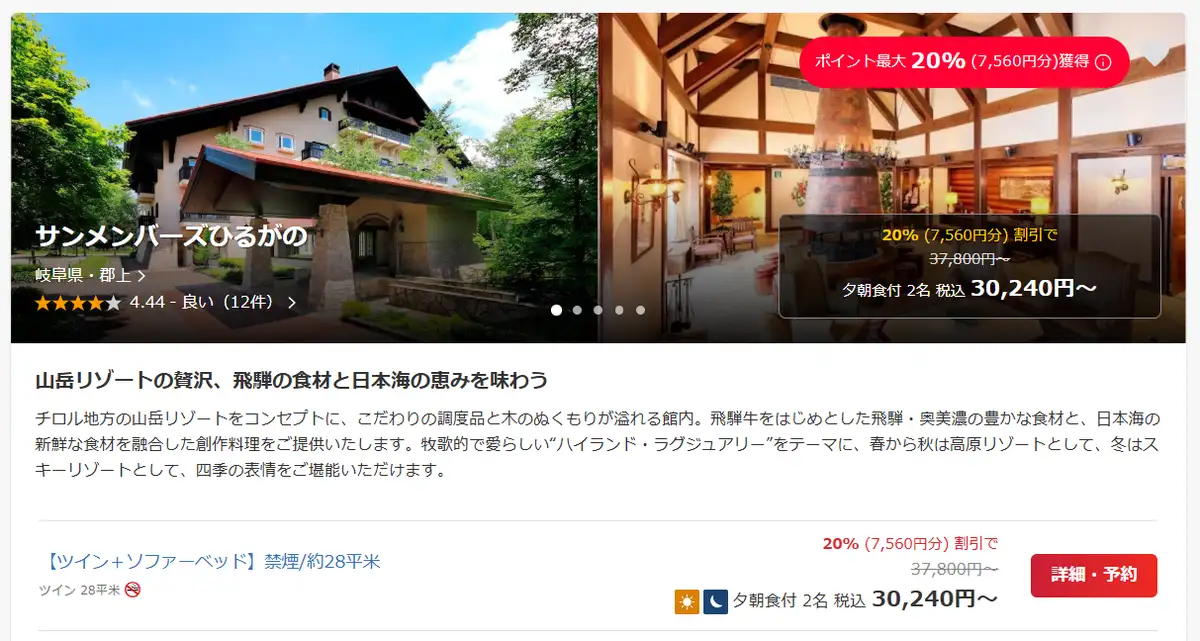The image size is (1200, 641).
Task: Click the 詳細・予約 button
Action: click(1094, 575)
